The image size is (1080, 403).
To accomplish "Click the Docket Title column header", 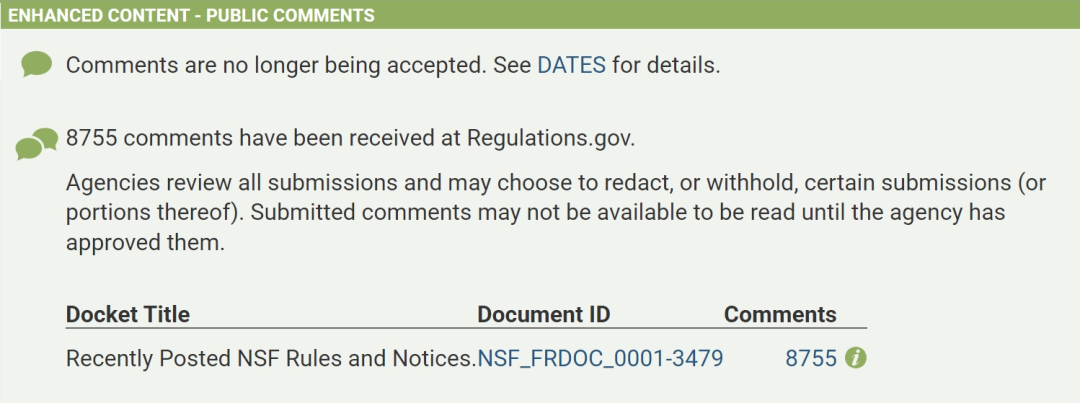I will pos(127,315).
